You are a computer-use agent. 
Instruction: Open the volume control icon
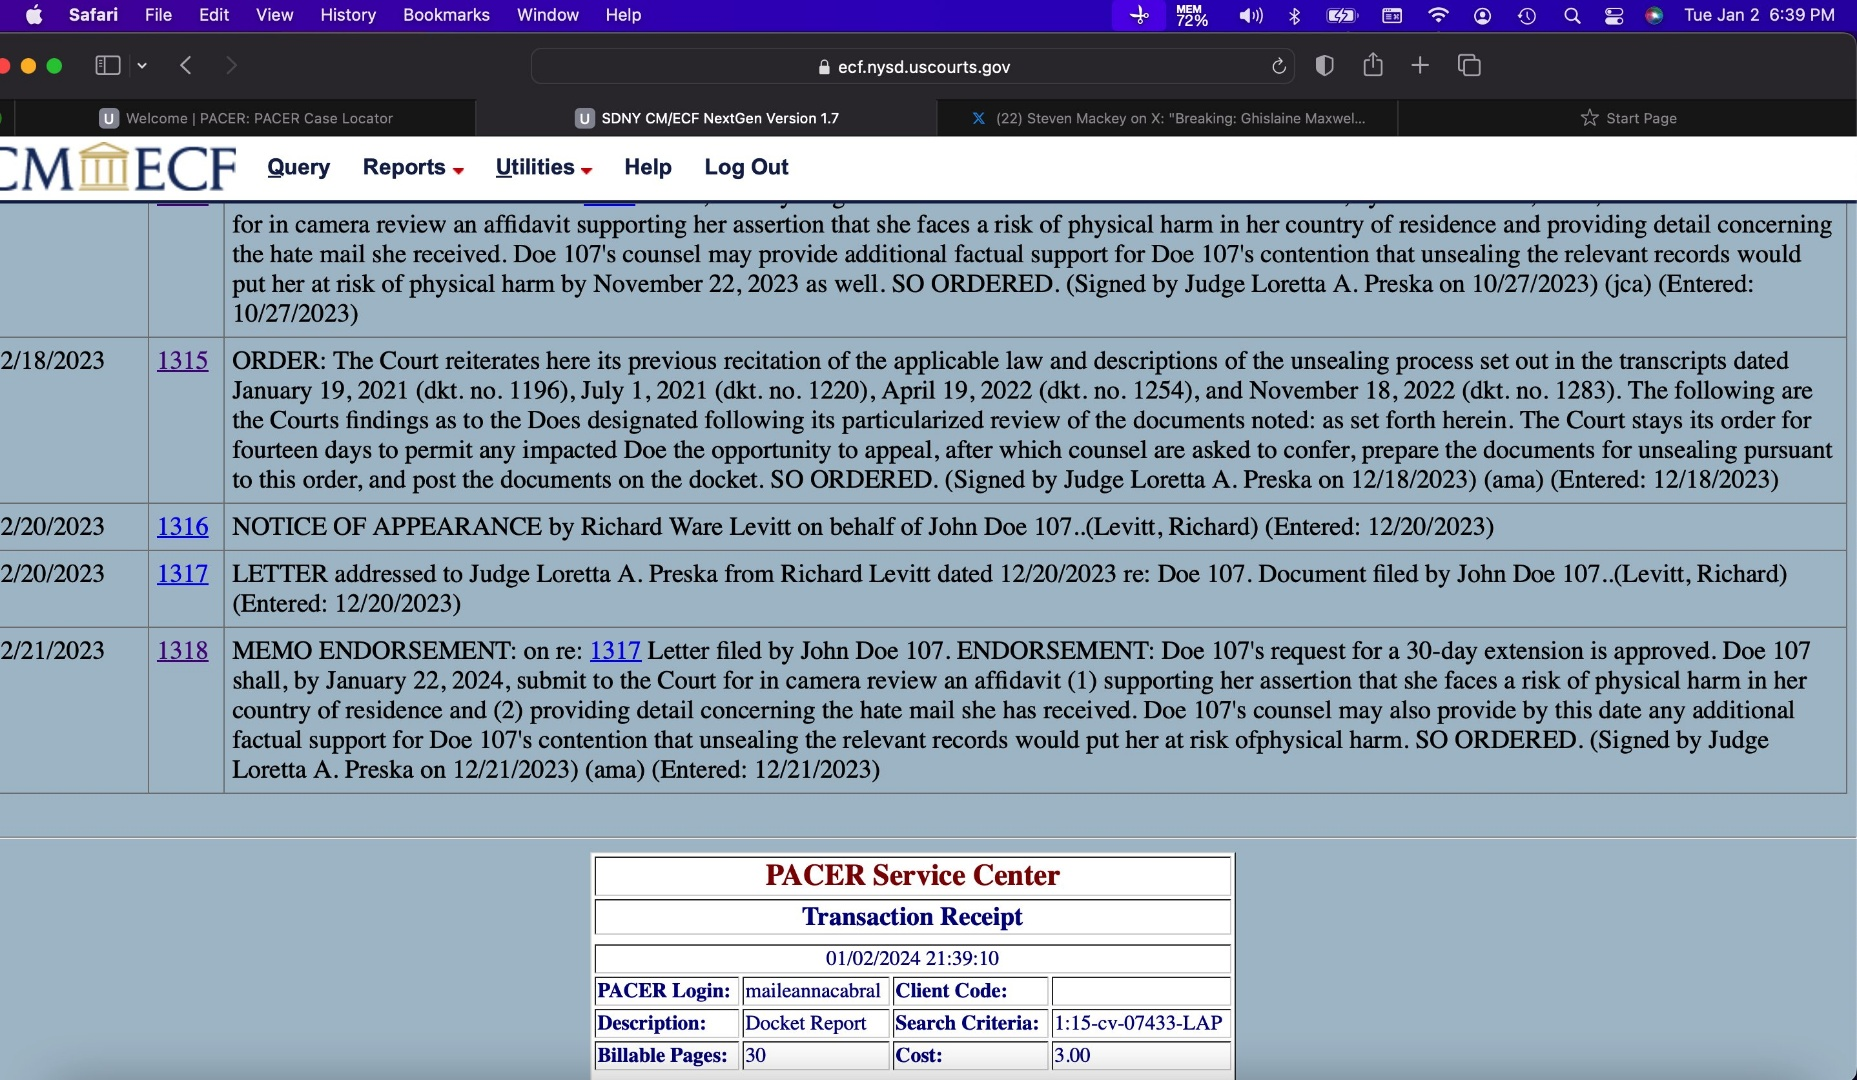coord(1250,15)
